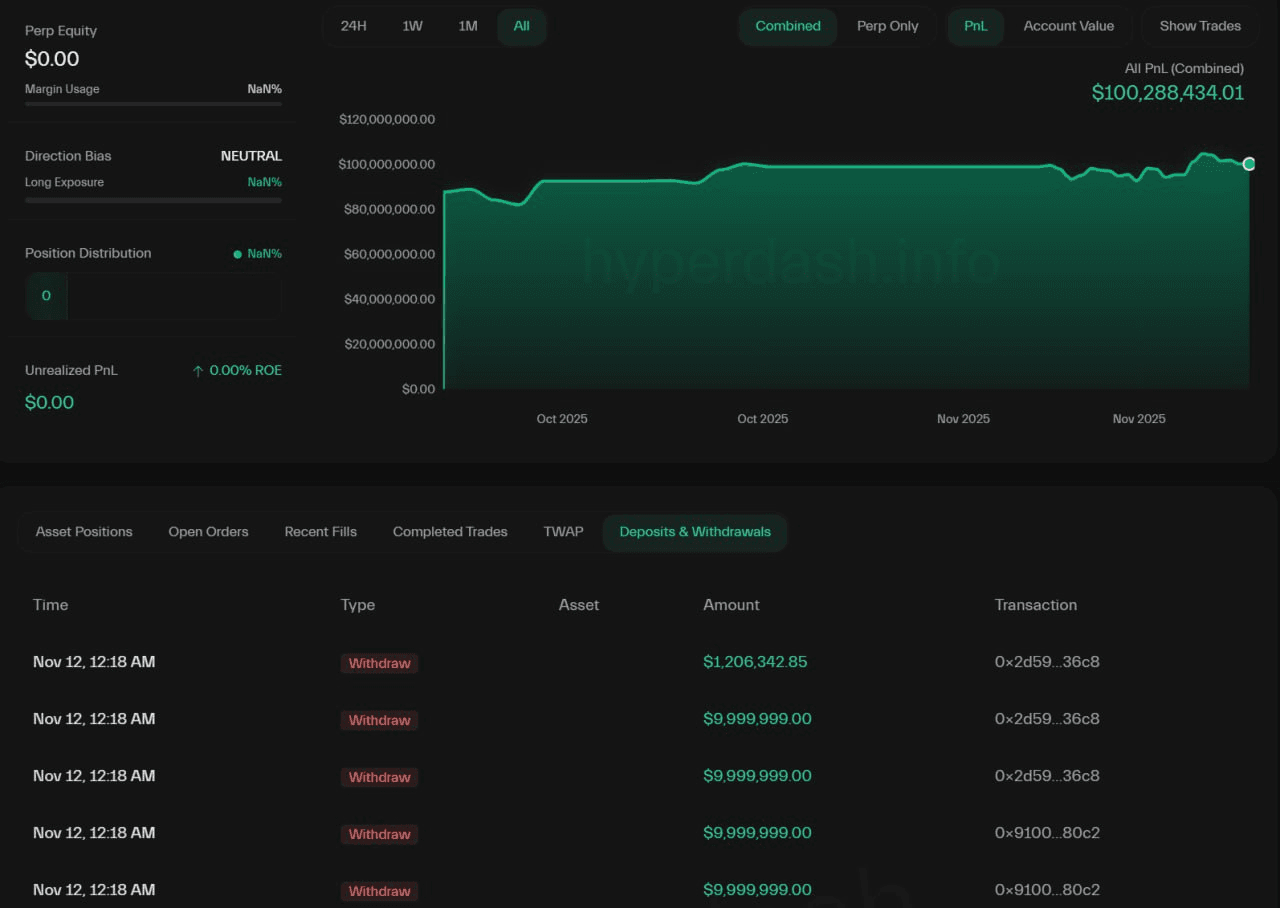Viewport: 1280px width, 908px height.
Task: Select the 1M time range
Action: [468, 26]
